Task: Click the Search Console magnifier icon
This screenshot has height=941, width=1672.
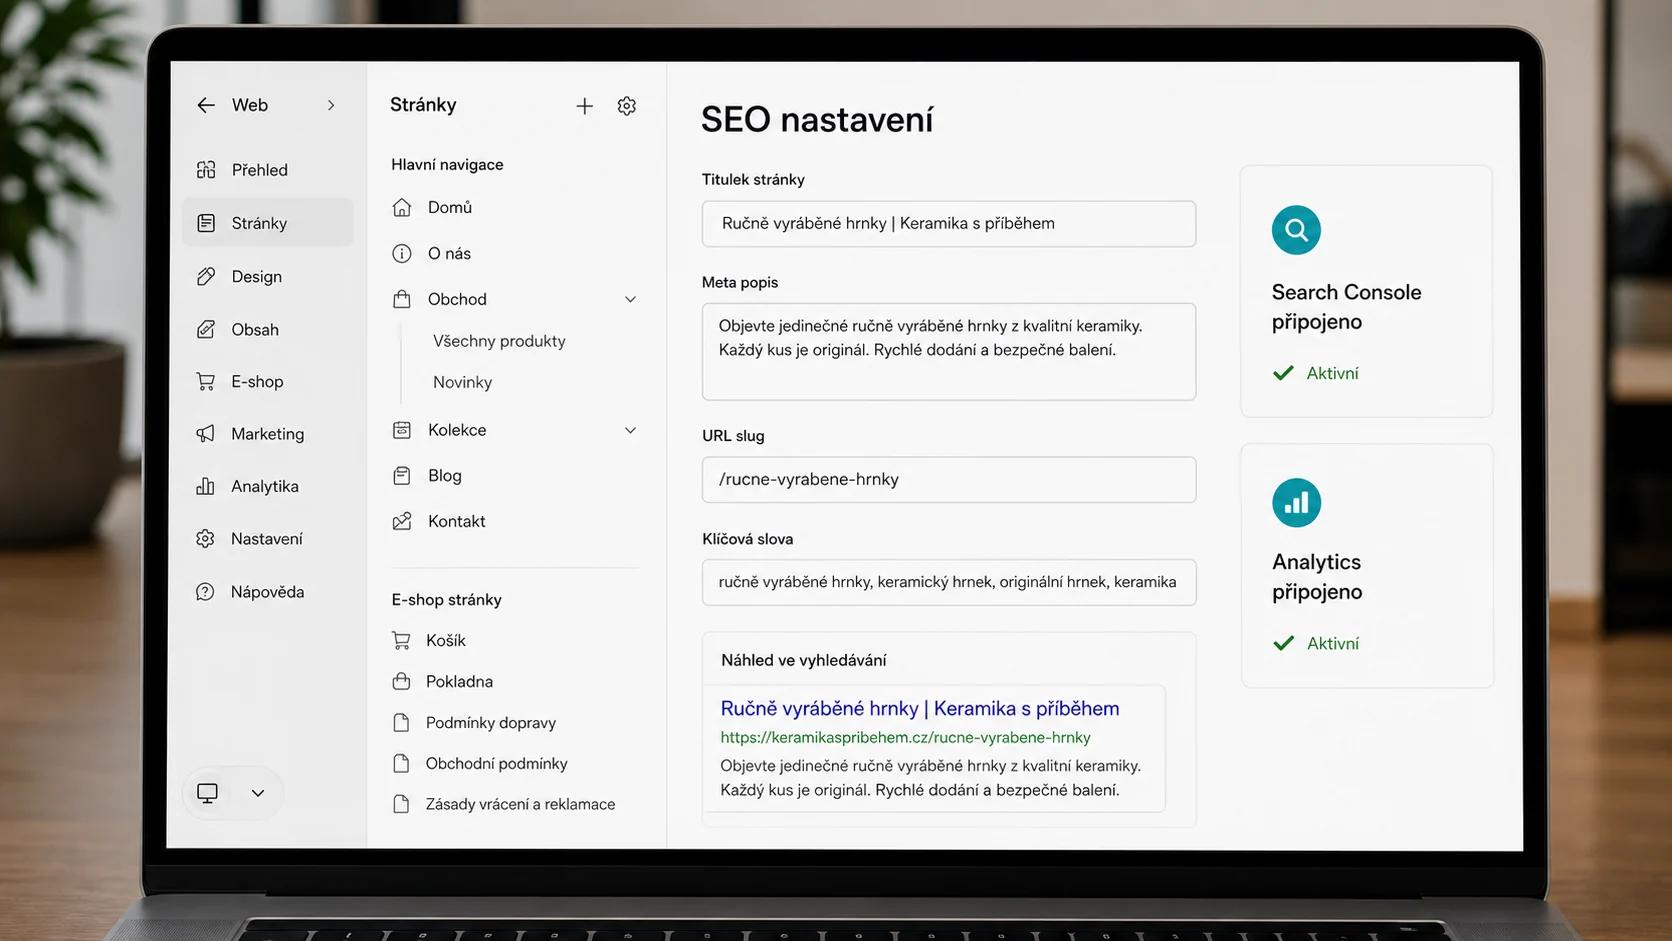Action: pyautogui.click(x=1296, y=230)
